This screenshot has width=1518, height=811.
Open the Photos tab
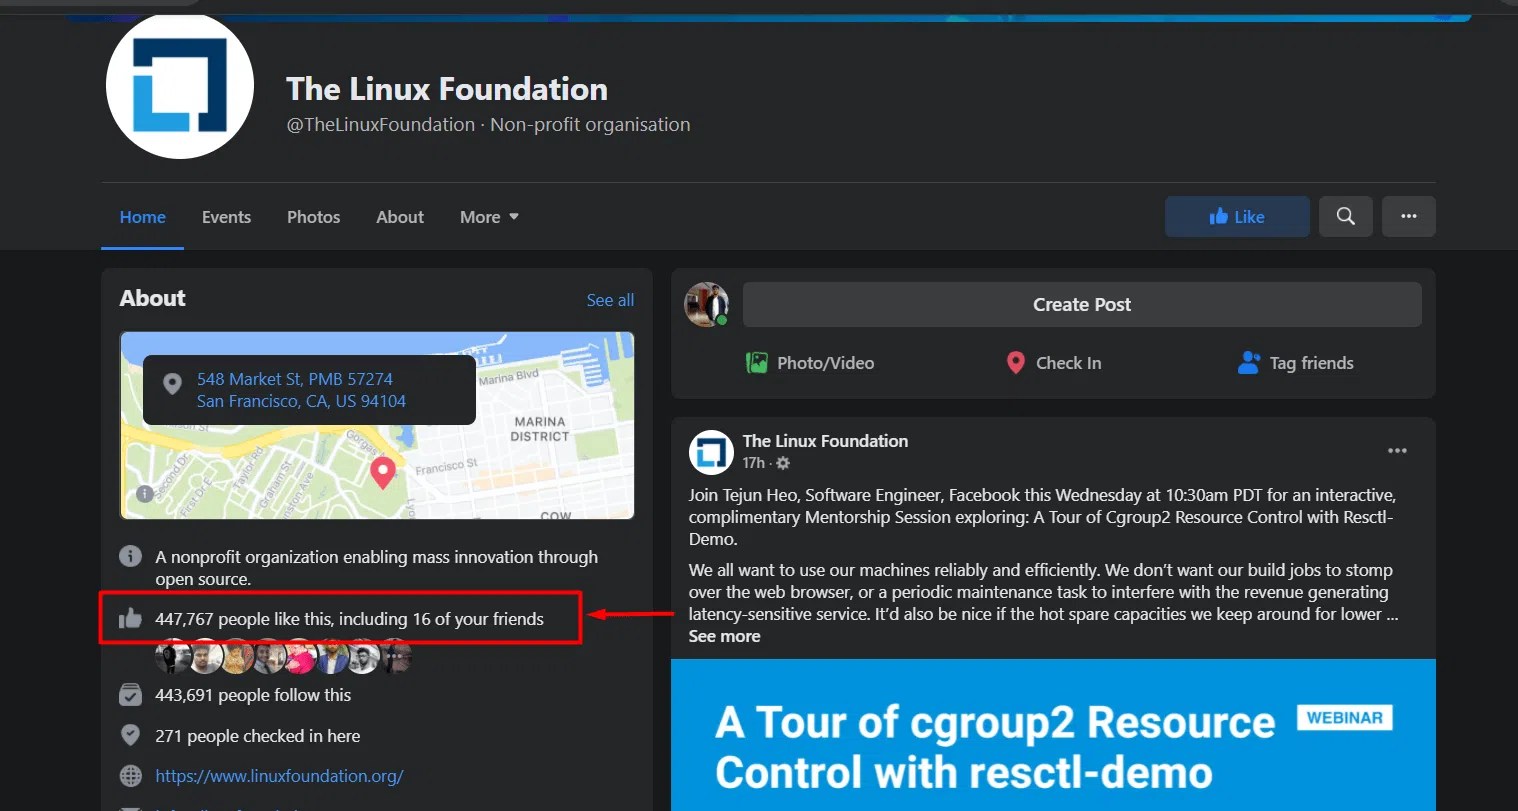pyautogui.click(x=313, y=216)
